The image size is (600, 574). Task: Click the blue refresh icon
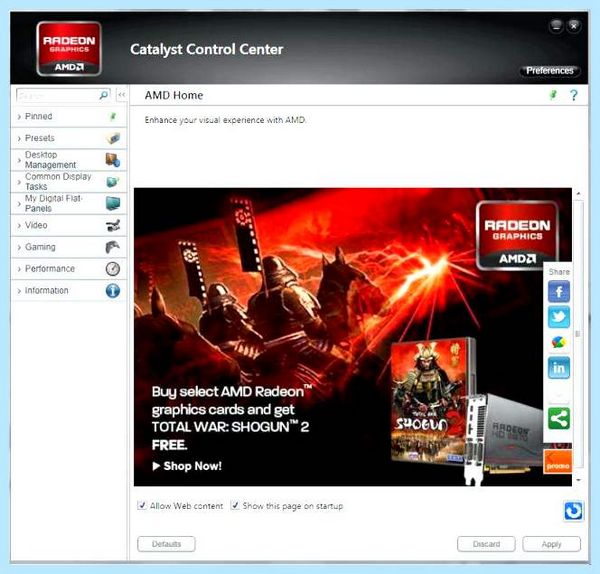(573, 510)
